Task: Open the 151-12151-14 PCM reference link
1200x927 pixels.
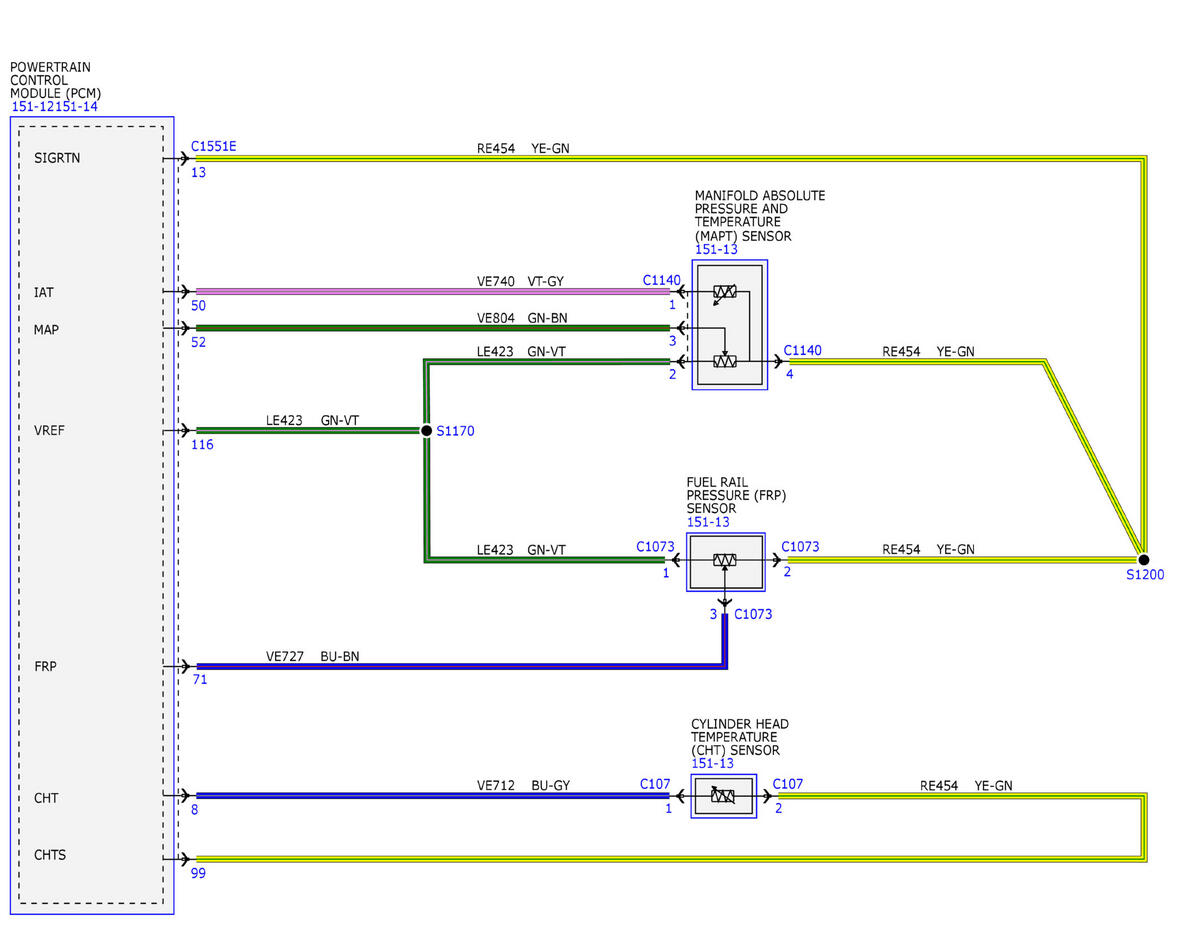Action: [55, 107]
